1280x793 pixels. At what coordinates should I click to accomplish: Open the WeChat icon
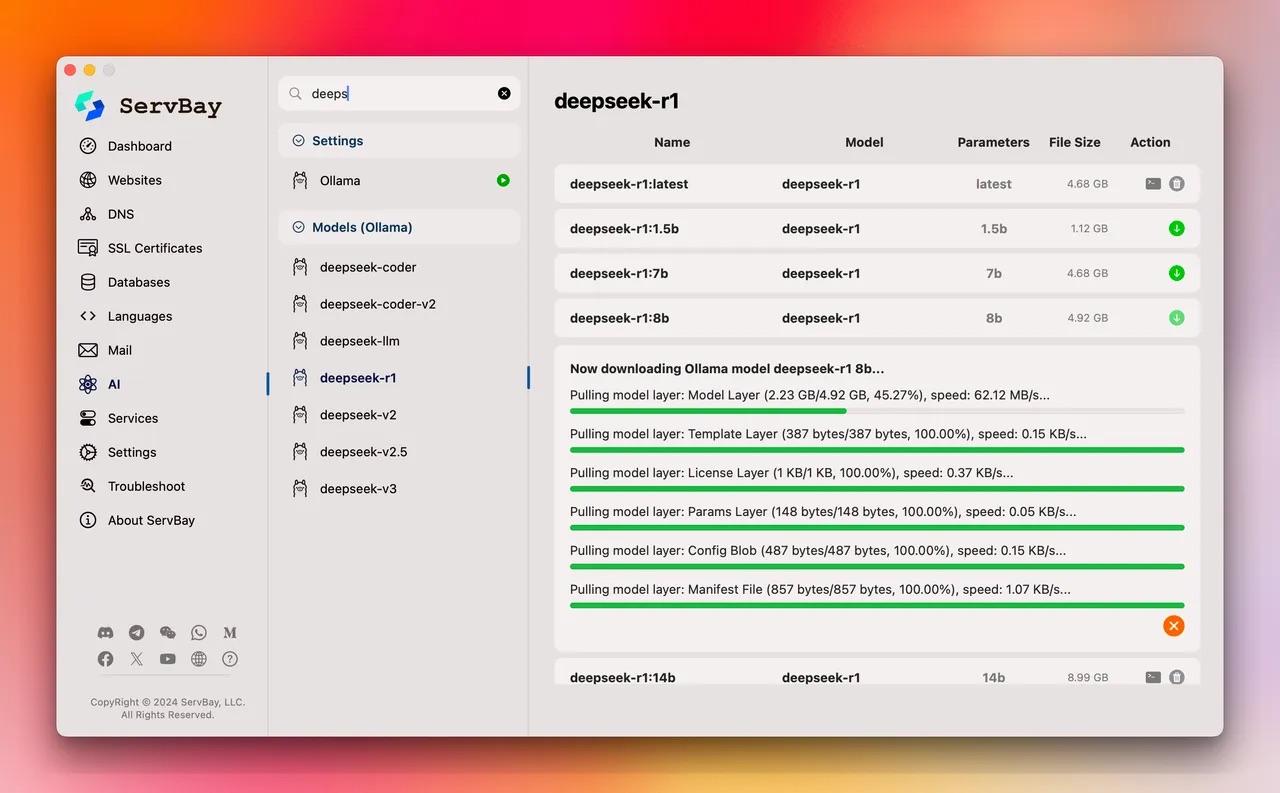(x=167, y=633)
